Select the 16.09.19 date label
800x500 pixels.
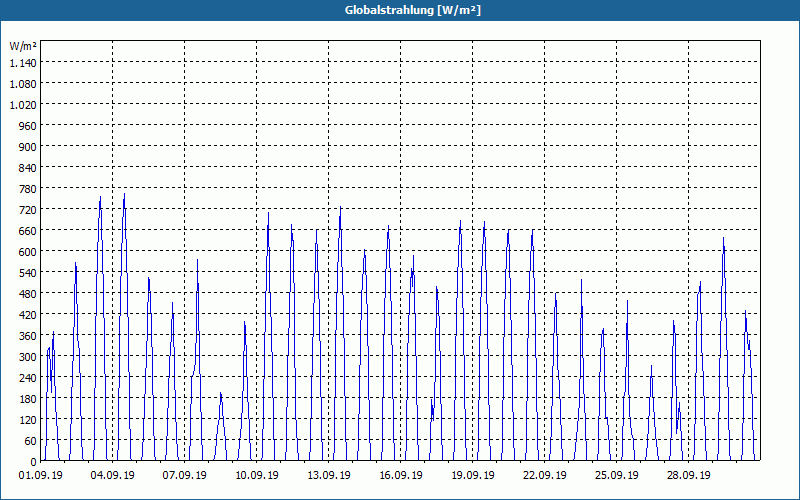pos(401,476)
